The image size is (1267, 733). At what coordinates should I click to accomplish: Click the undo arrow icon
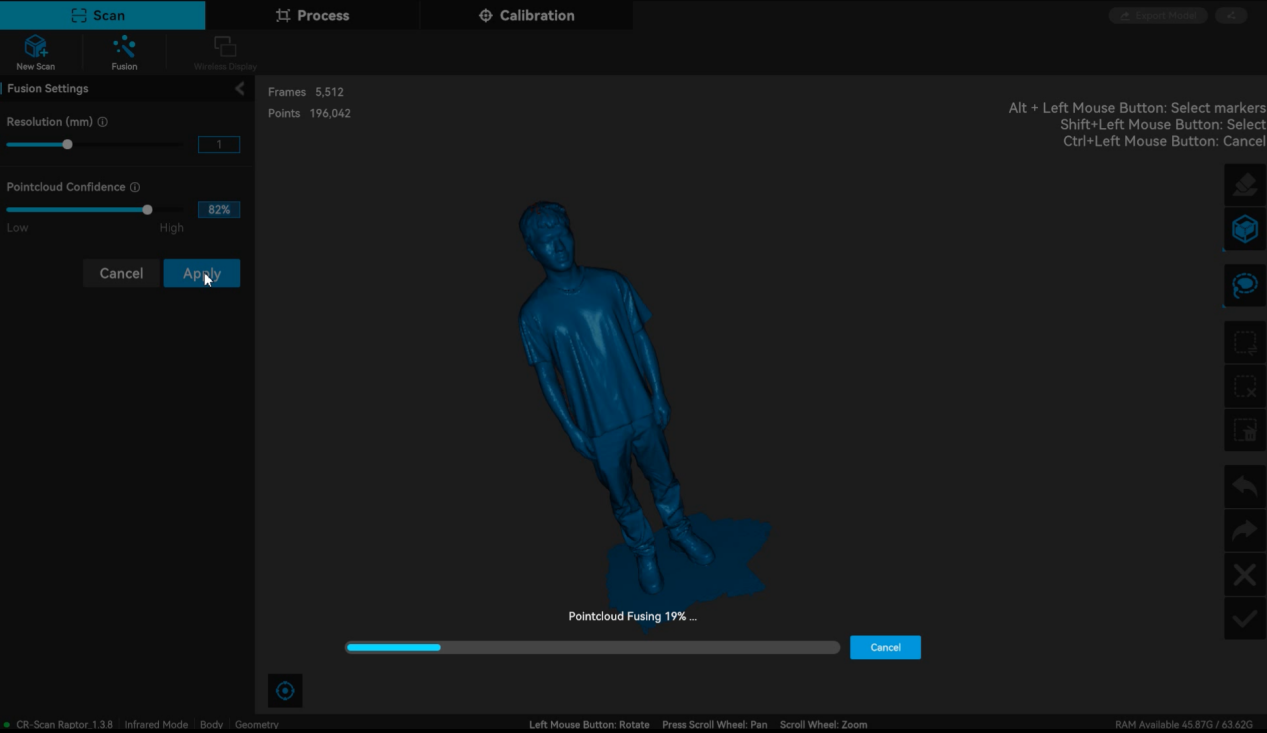point(1244,487)
